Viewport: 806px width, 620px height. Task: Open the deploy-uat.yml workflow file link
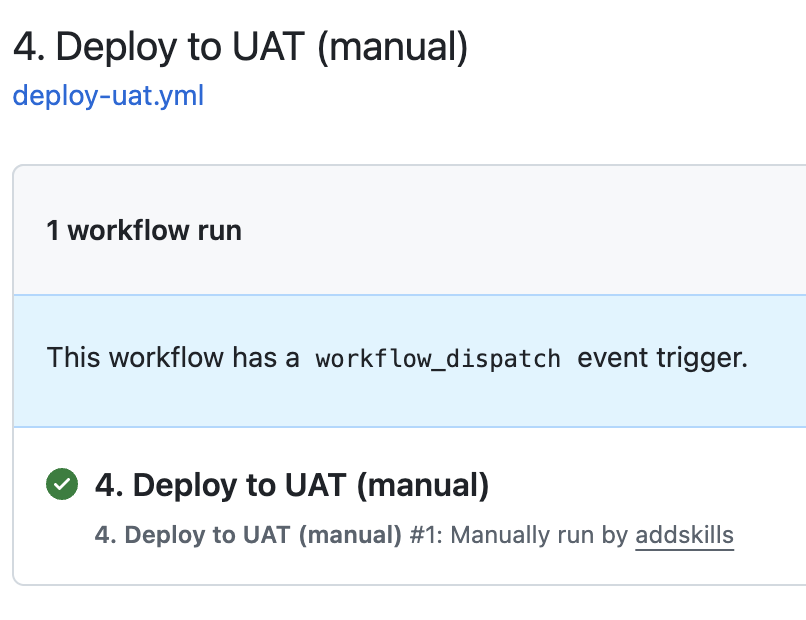[x=108, y=96]
